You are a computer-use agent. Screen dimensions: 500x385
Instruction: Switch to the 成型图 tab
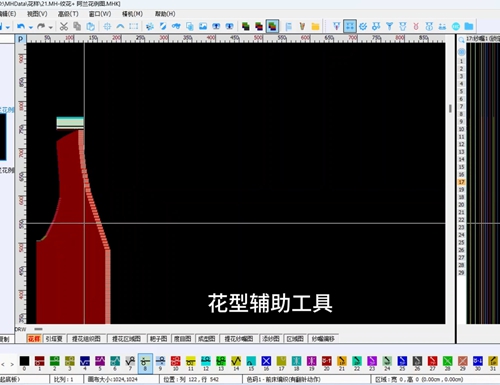206,339
